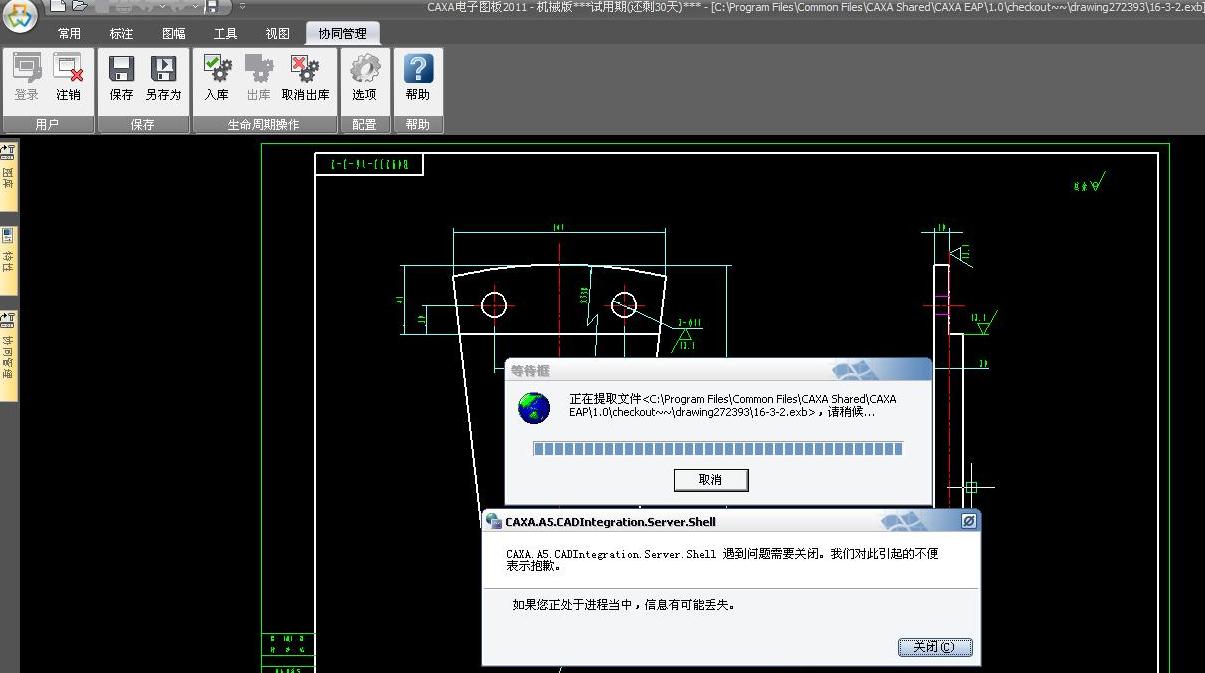Switch to the 标注 ribbon tab
This screenshot has height=673, width=1205.
click(121, 34)
